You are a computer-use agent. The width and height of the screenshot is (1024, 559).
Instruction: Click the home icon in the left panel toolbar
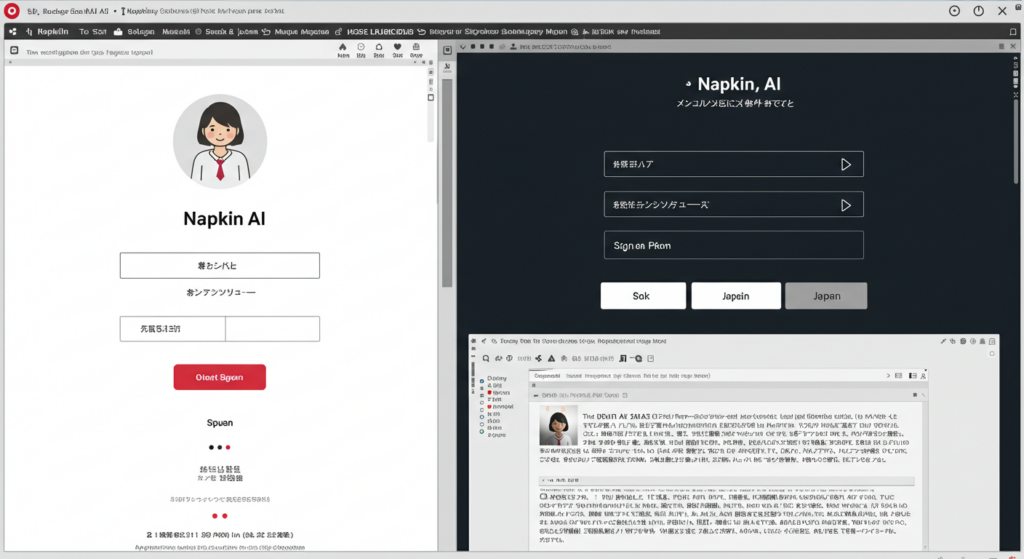(x=343, y=48)
